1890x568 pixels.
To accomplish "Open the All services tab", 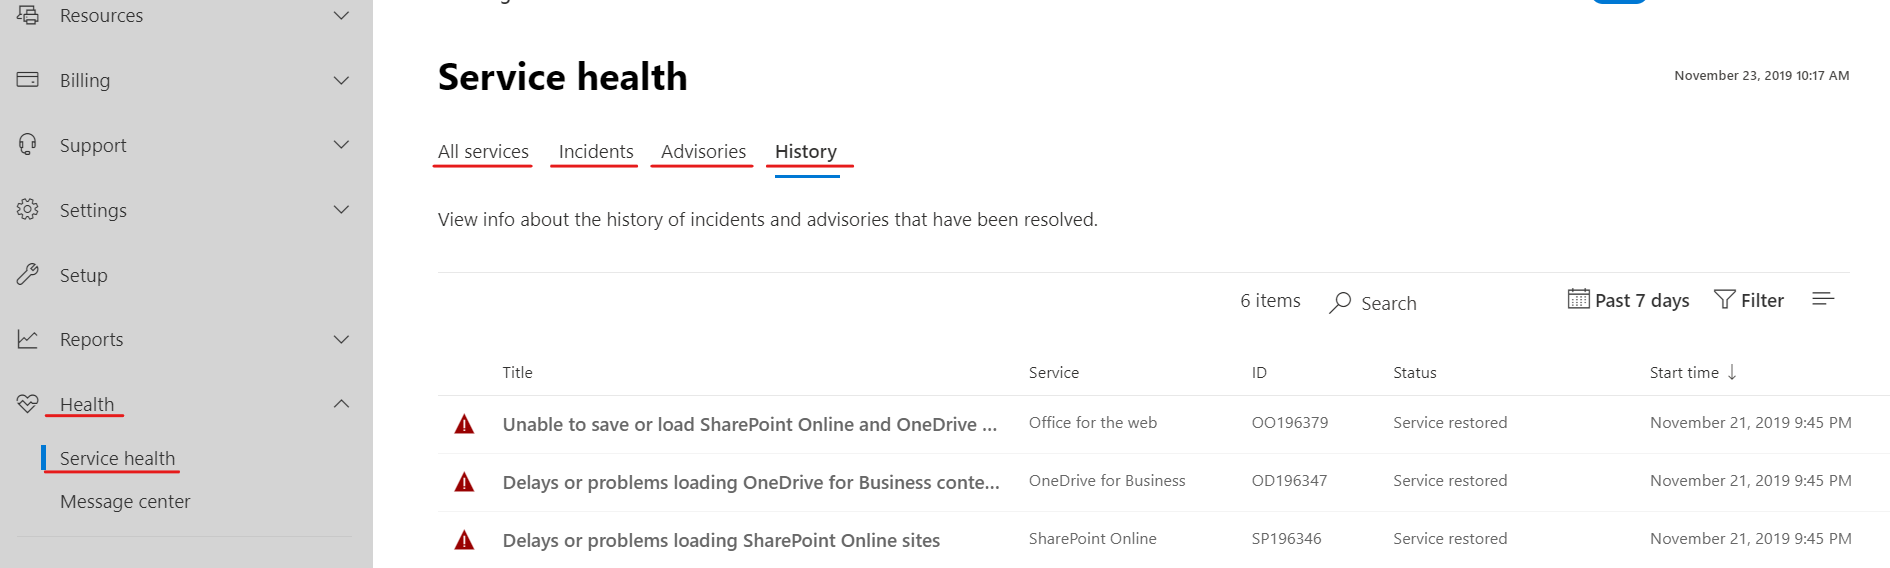I will click(x=483, y=152).
